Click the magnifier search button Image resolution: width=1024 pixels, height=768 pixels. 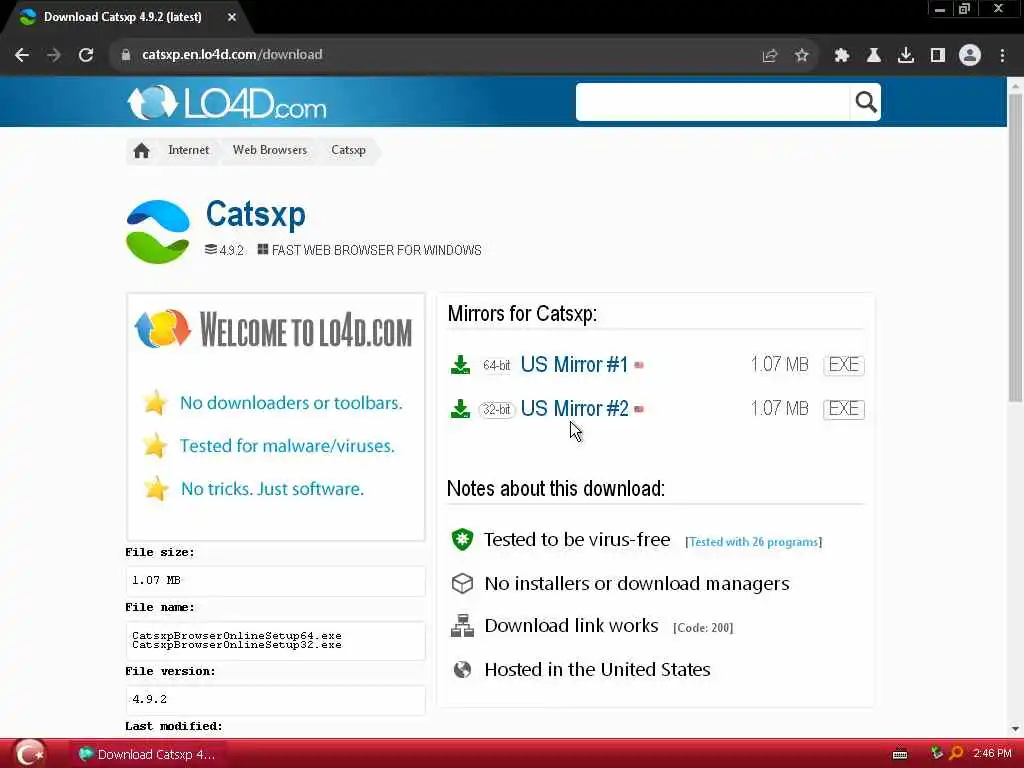pyautogui.click(x=866, y=102)
